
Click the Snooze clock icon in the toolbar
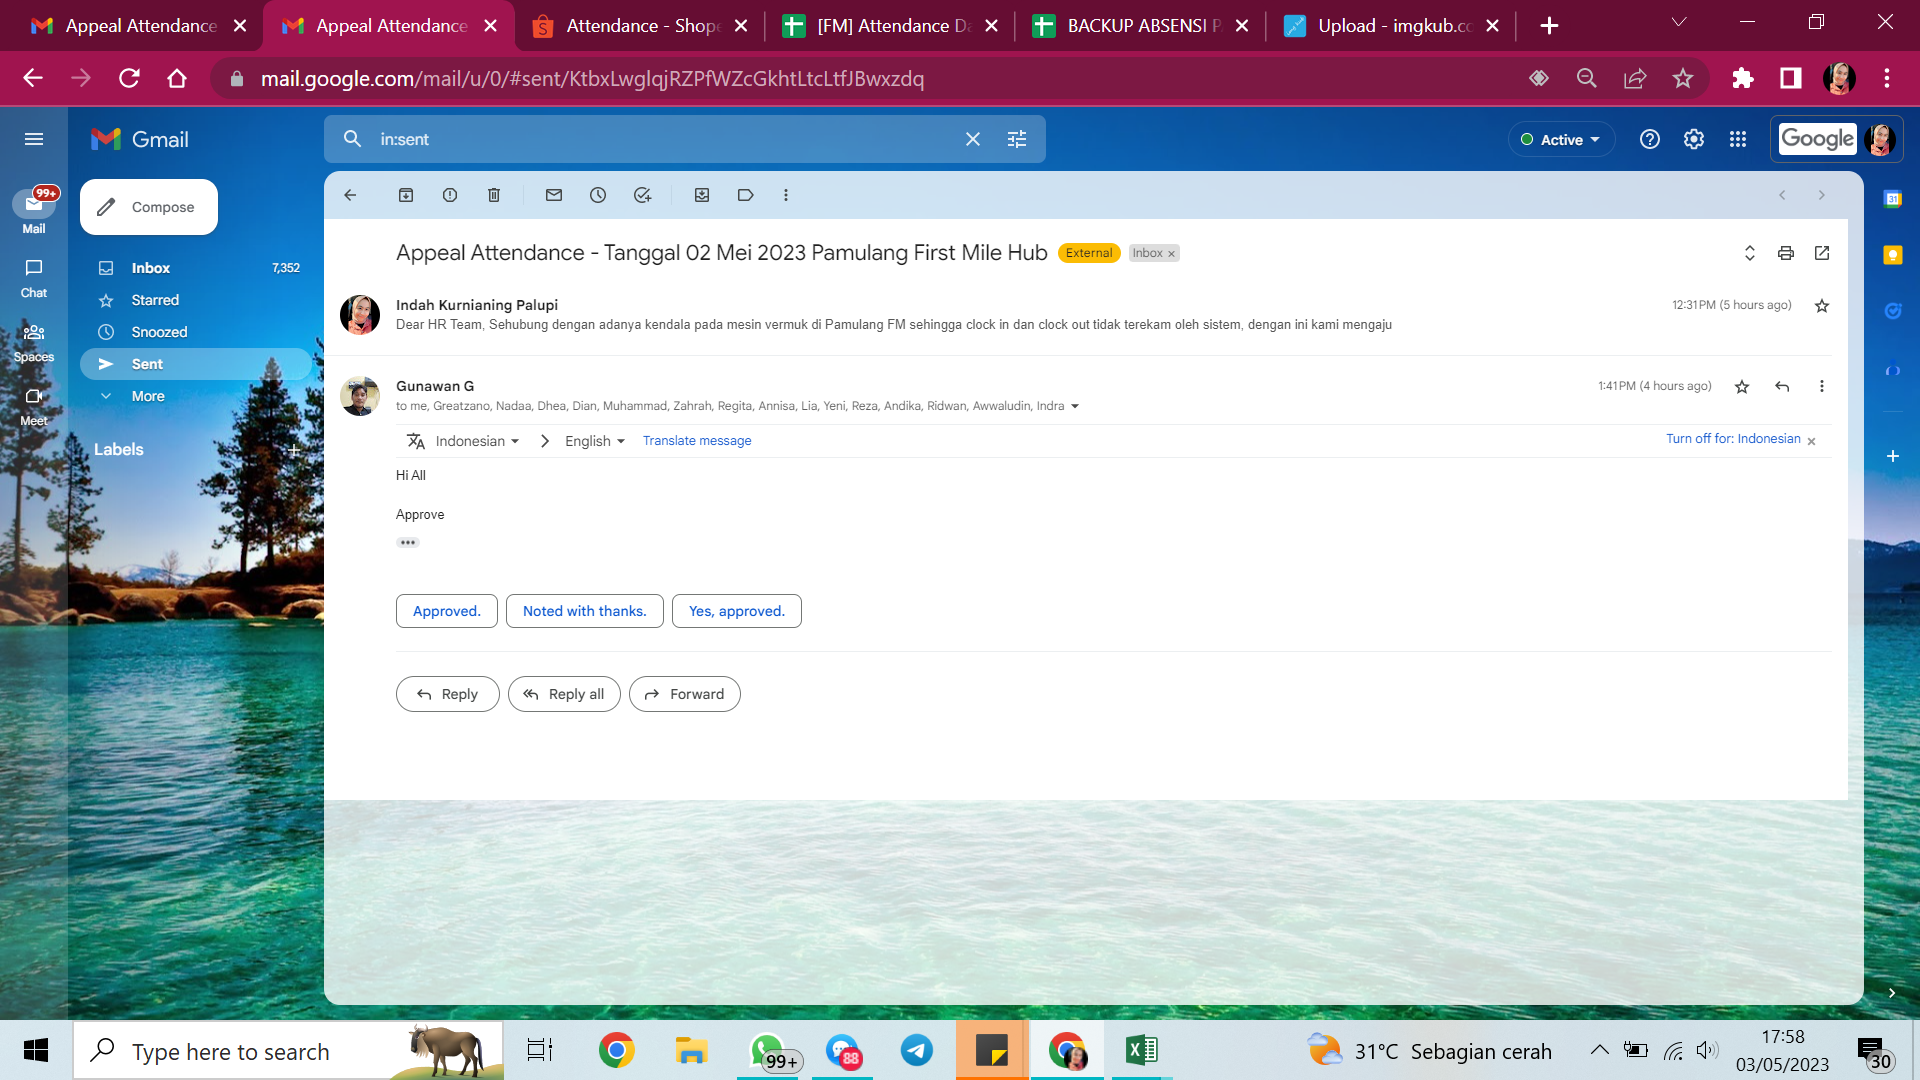598,195
